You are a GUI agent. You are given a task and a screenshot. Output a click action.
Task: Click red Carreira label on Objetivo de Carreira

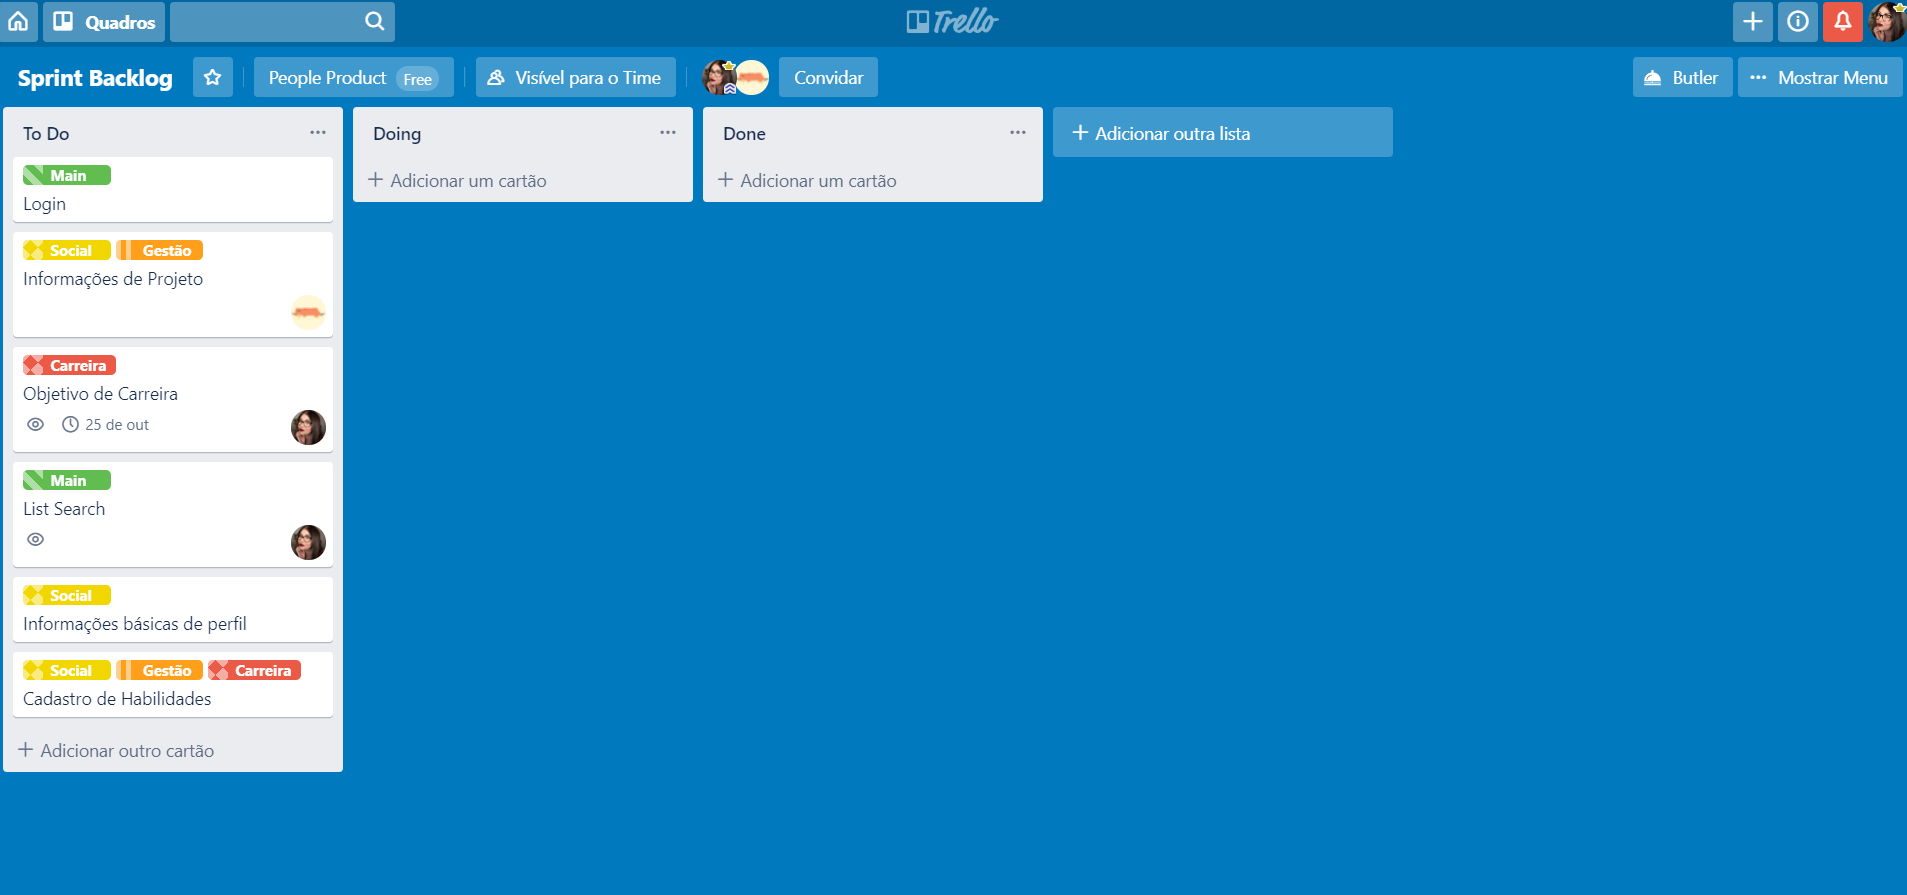pos(69,365)
